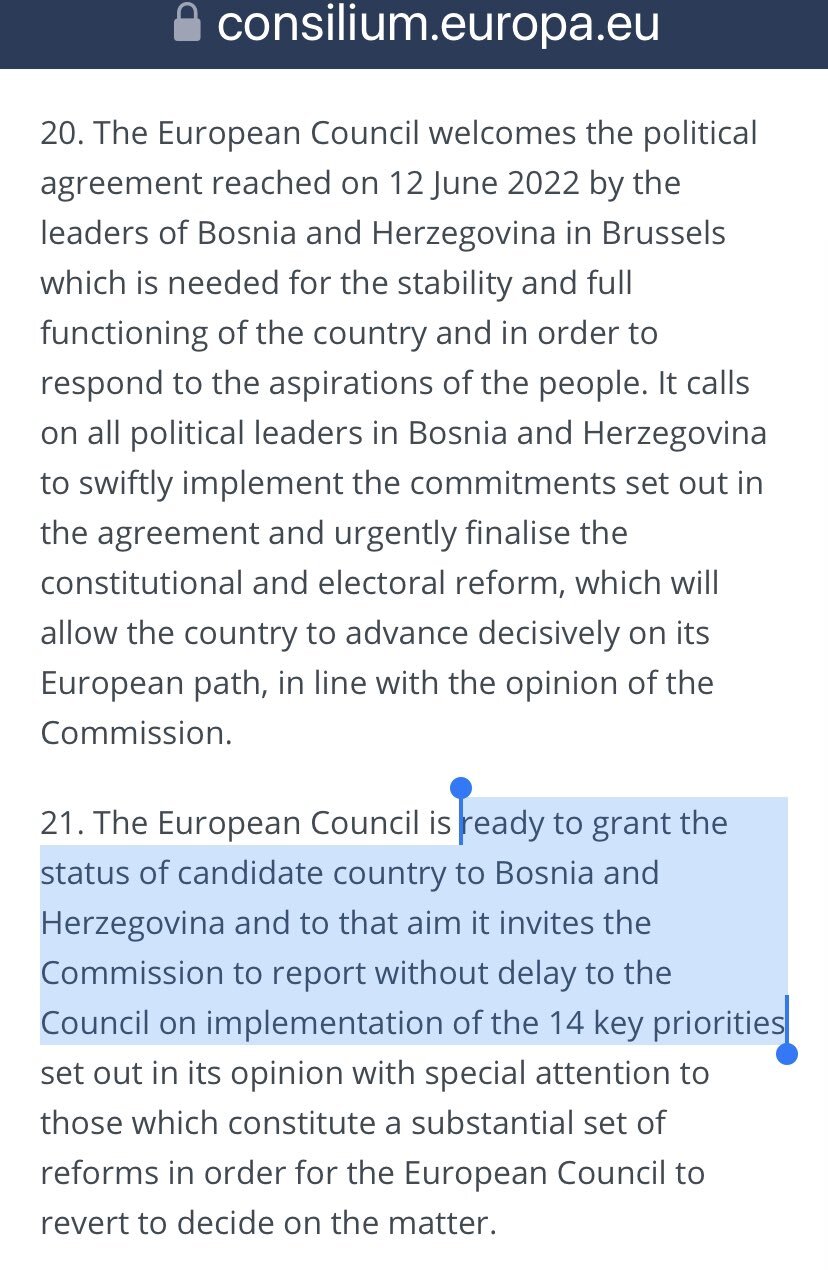Click the selection end handle after "priorities"

[787, 1053]
